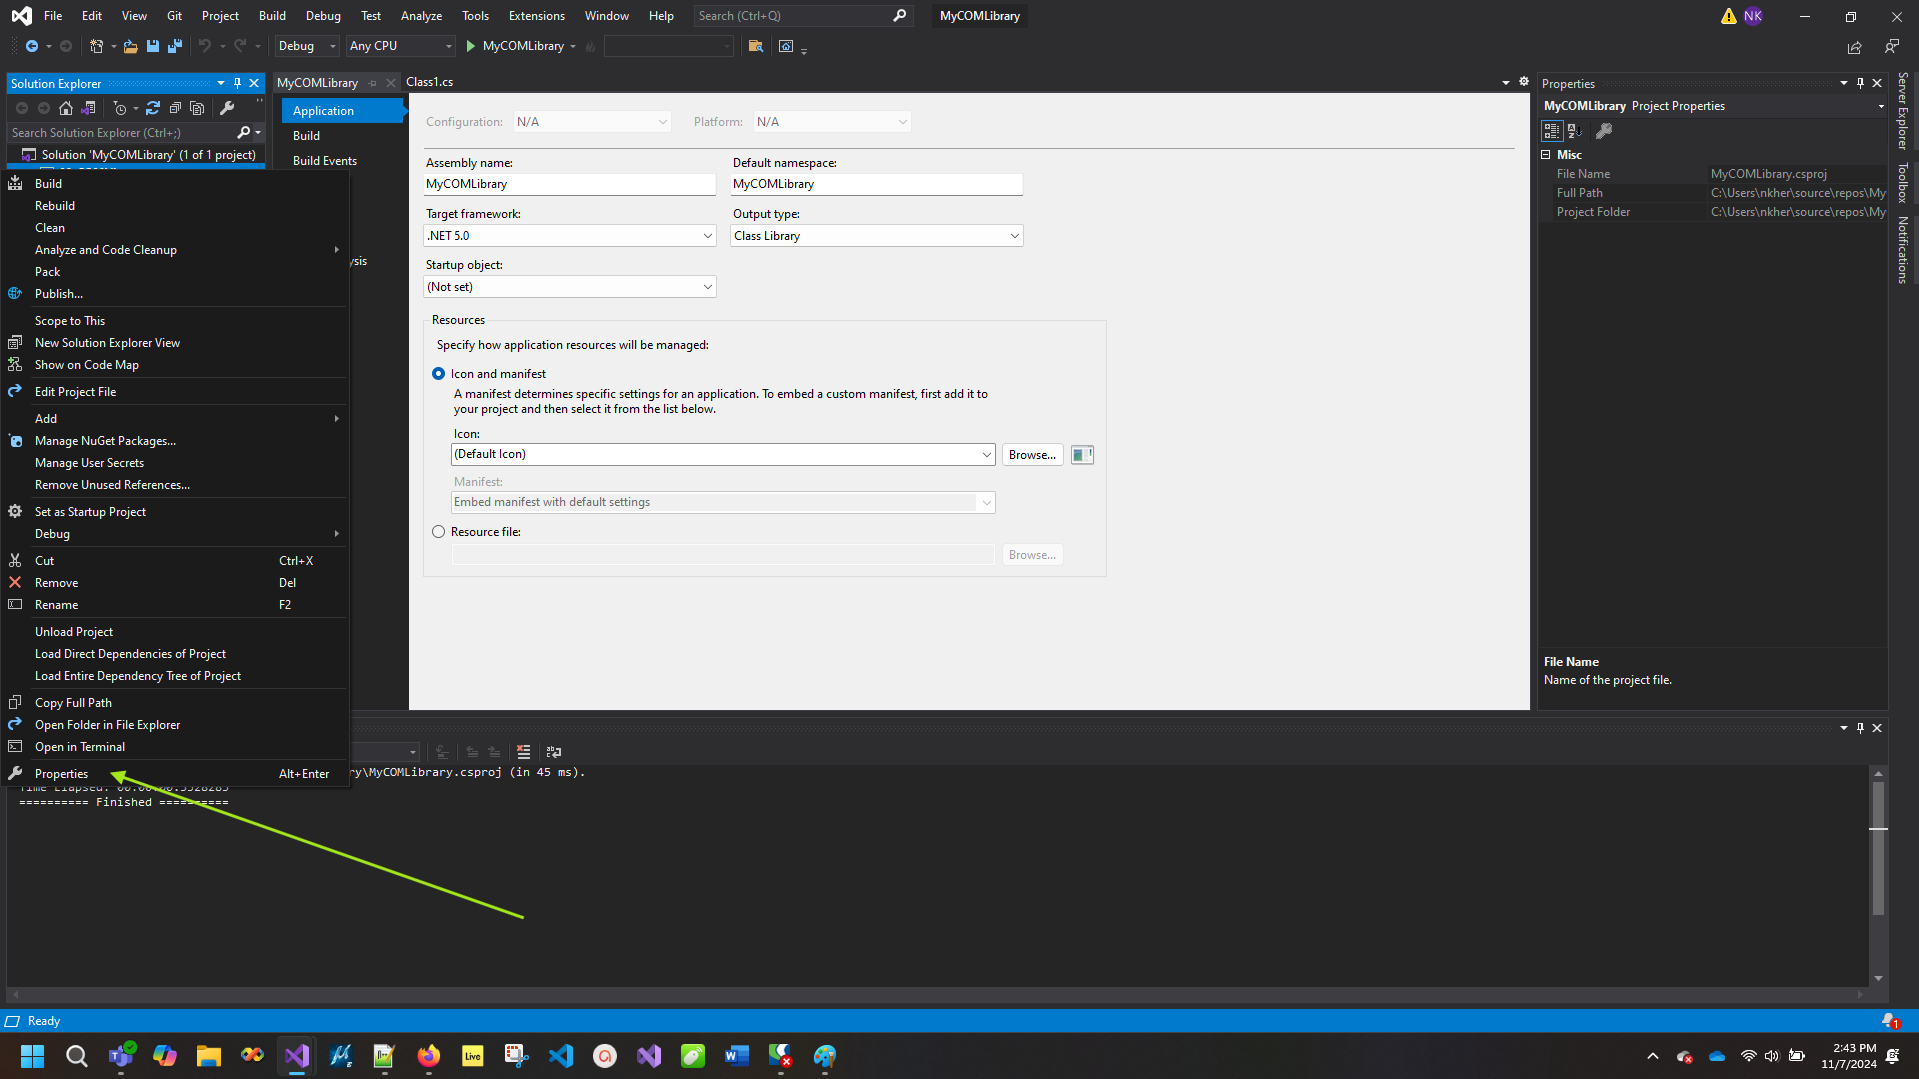
Task: Click the Home icon in Solution Explorer
Action: [x=66, y=108]
